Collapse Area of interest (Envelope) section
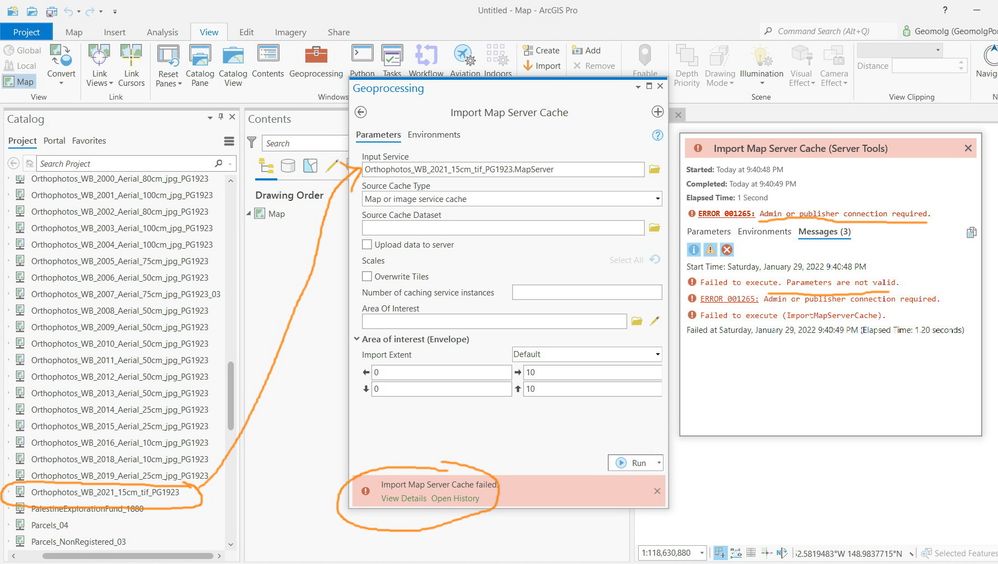Viewport: 998px width, 564px height. pyautogui.click(x=357, y=339)
